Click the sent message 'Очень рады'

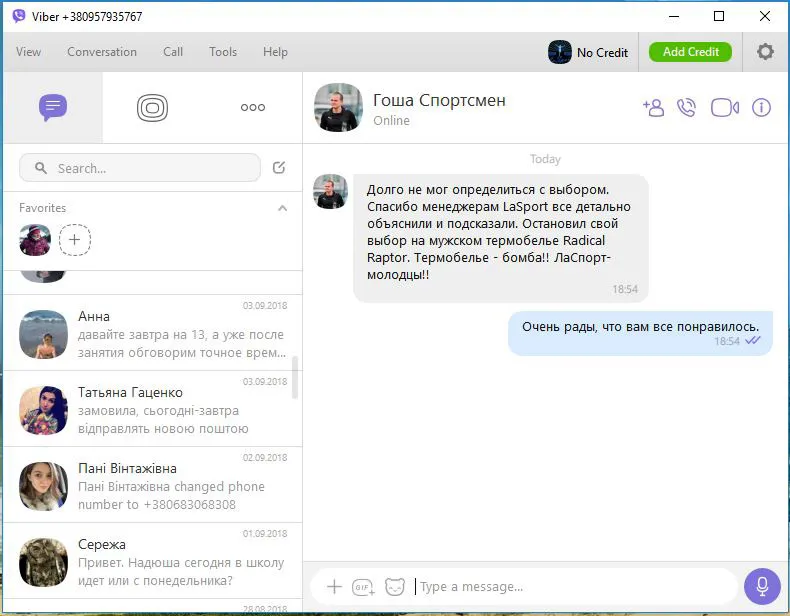coord(640,333)
